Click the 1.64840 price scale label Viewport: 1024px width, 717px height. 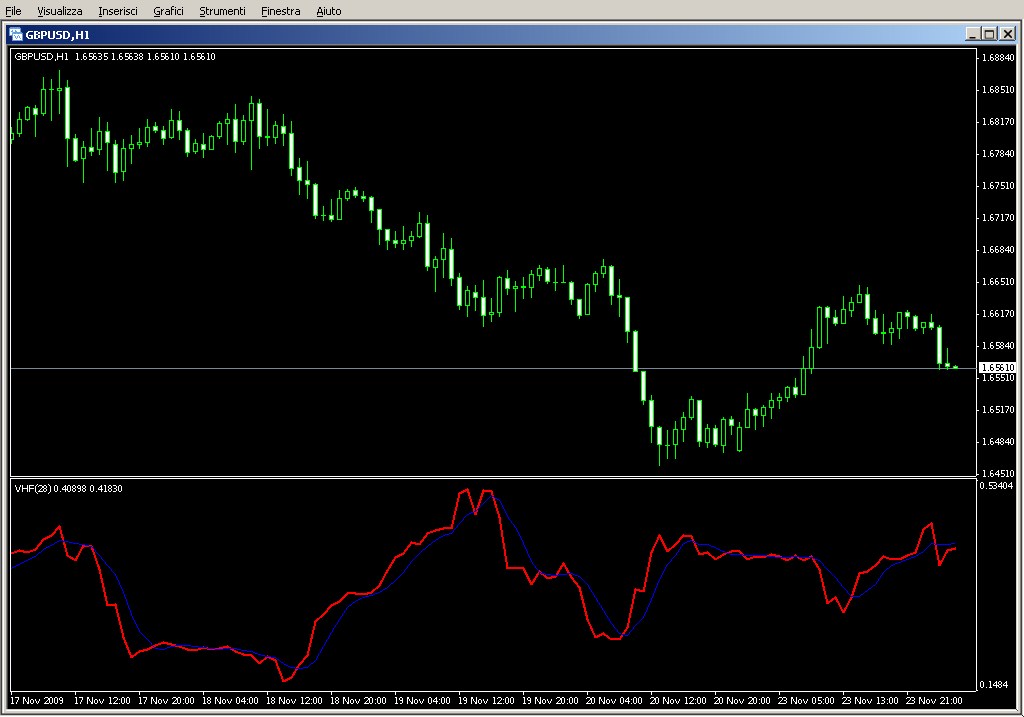(x=998, y=441)
